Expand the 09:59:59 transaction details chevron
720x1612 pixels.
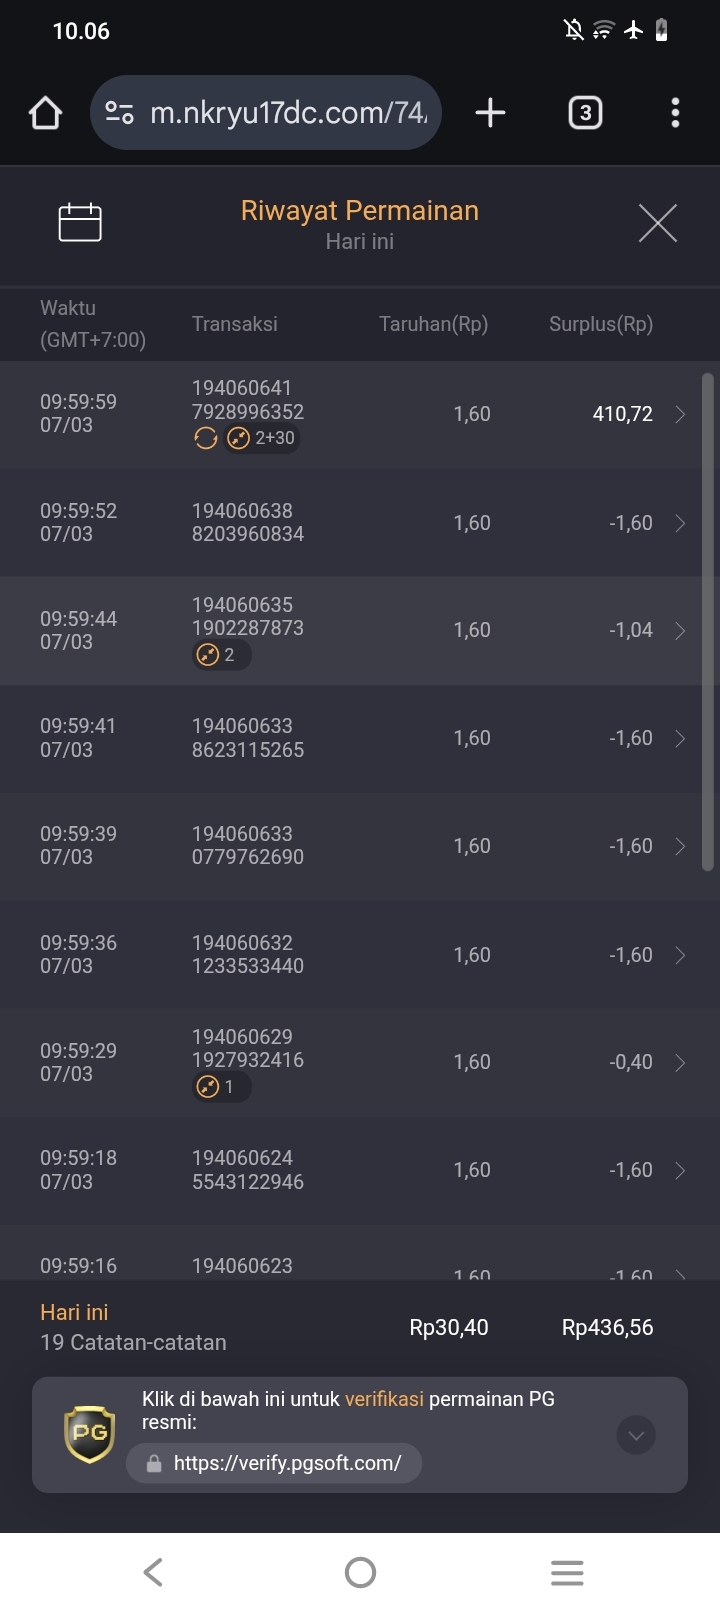(x=680, y=414)
